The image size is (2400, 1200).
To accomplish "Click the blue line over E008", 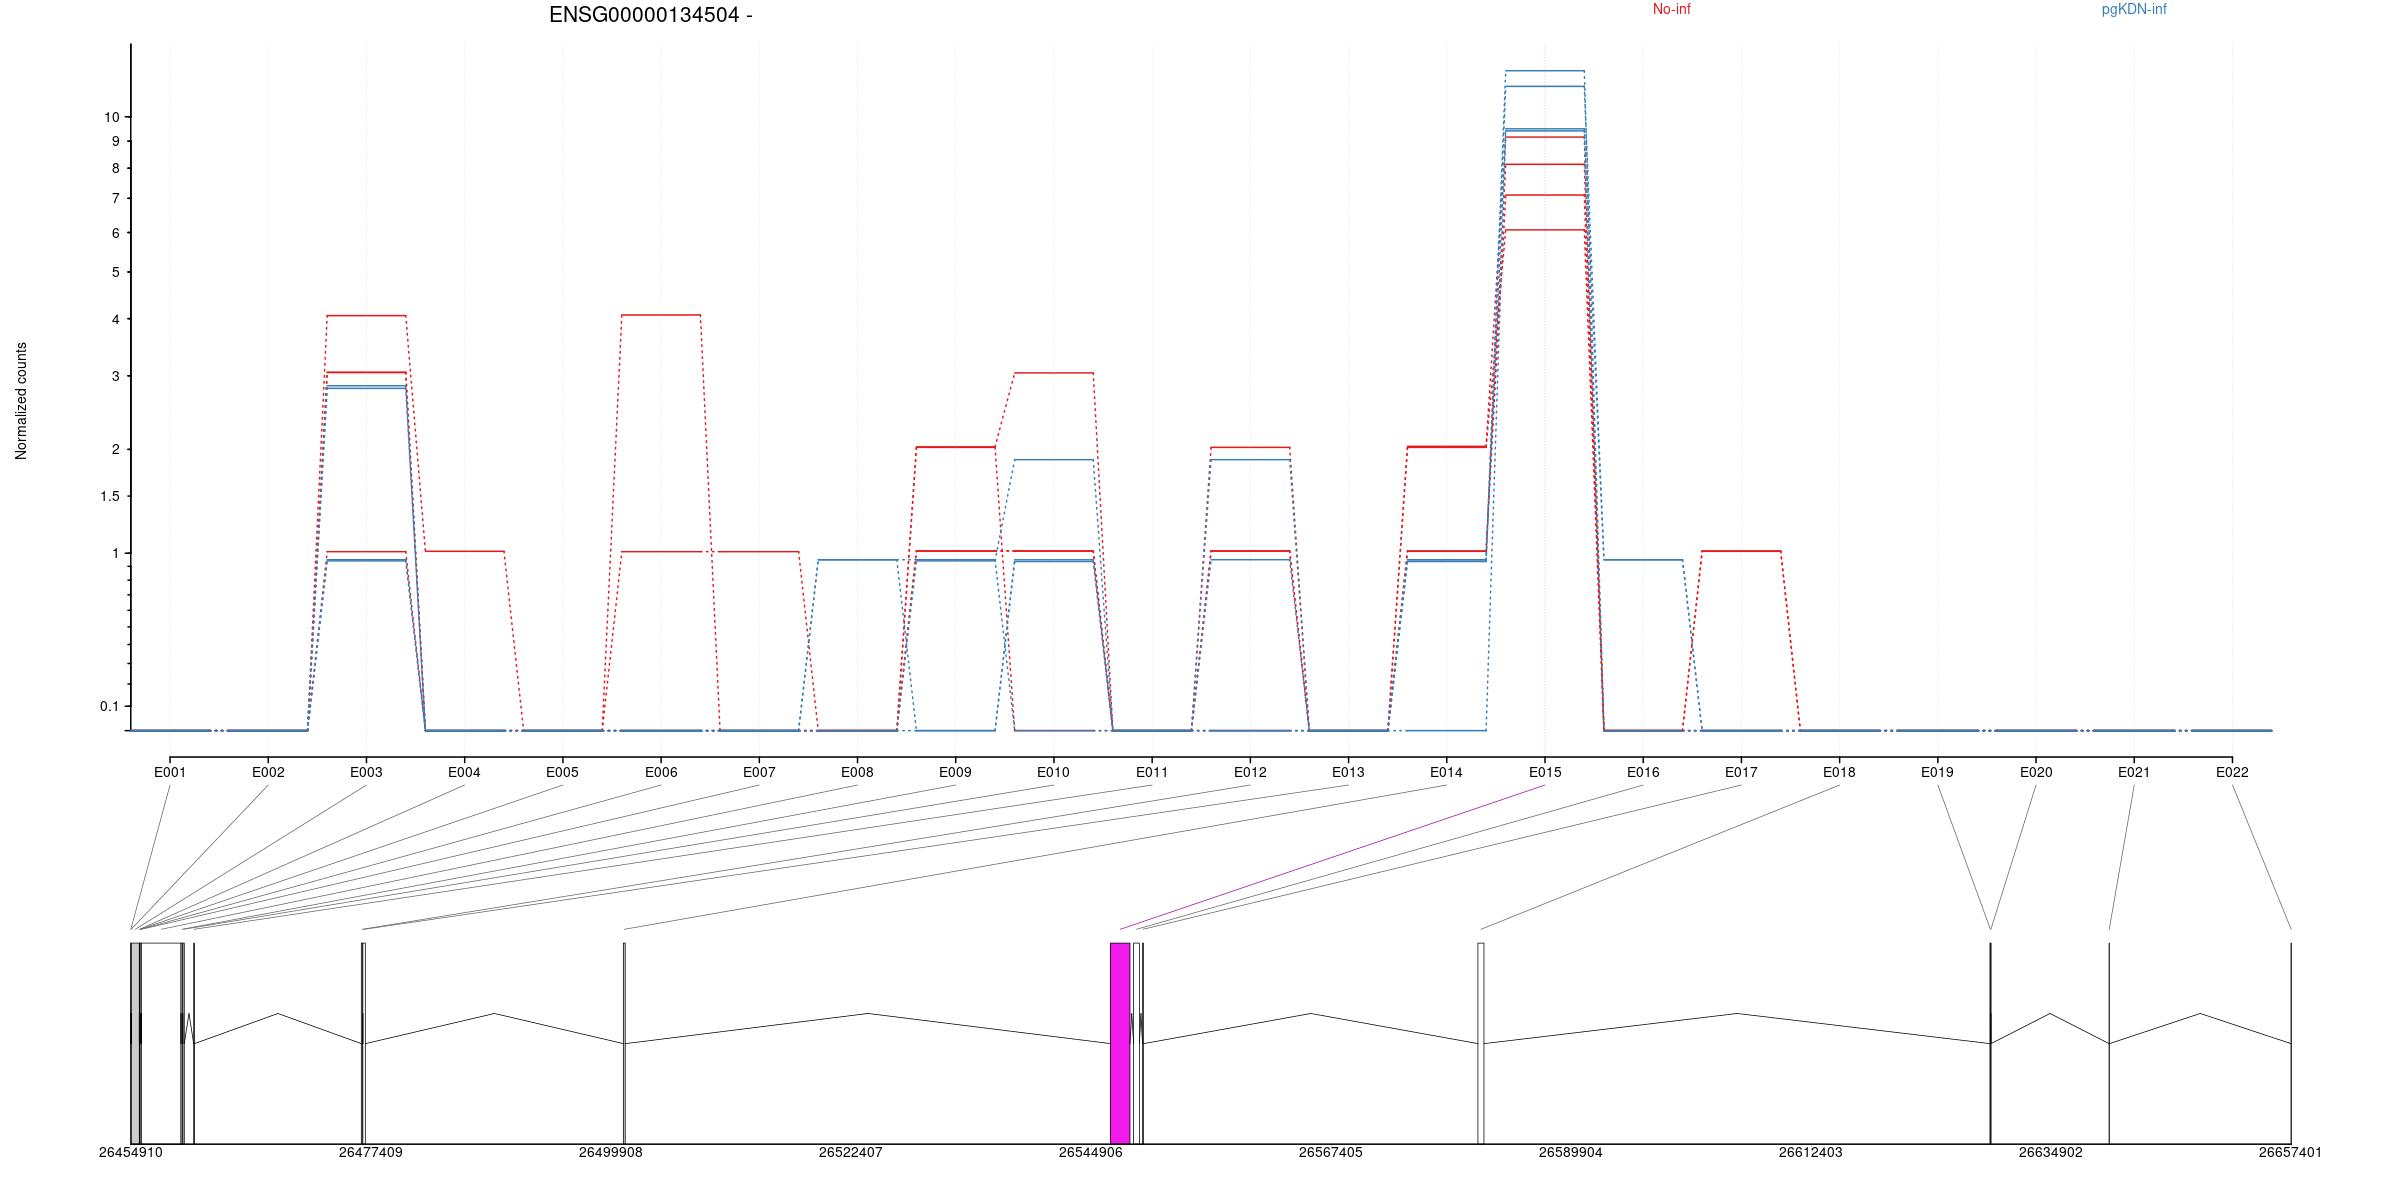I will [x=857, y=560].
